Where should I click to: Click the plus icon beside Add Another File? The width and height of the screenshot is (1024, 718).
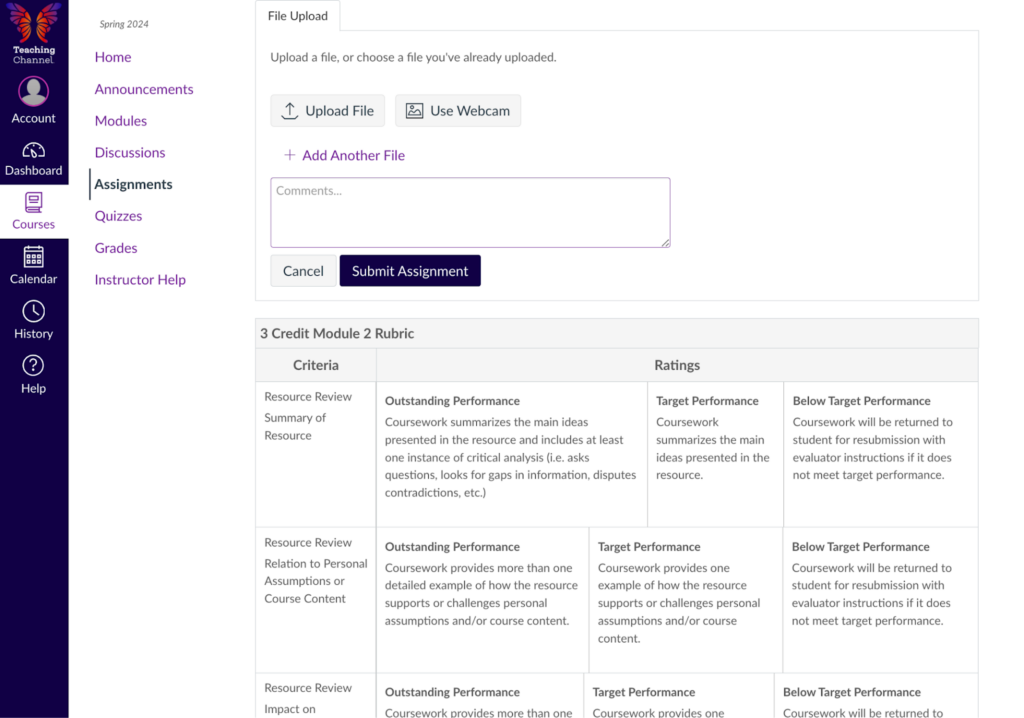[290, 155]
